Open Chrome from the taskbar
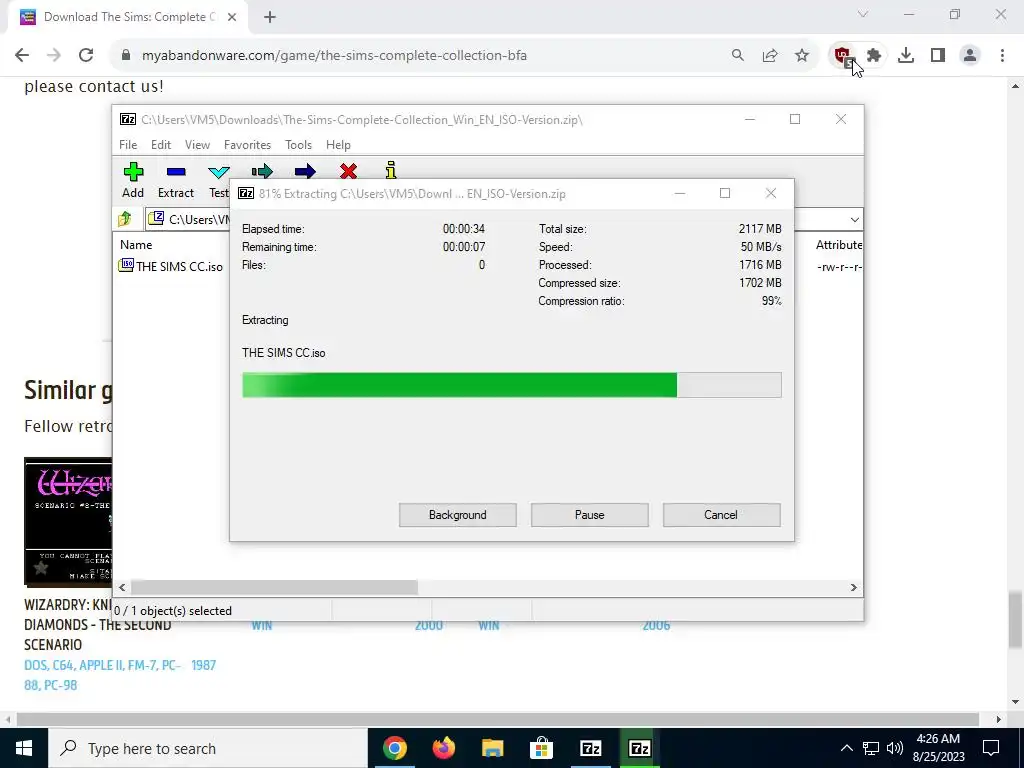 coord(394,748)
